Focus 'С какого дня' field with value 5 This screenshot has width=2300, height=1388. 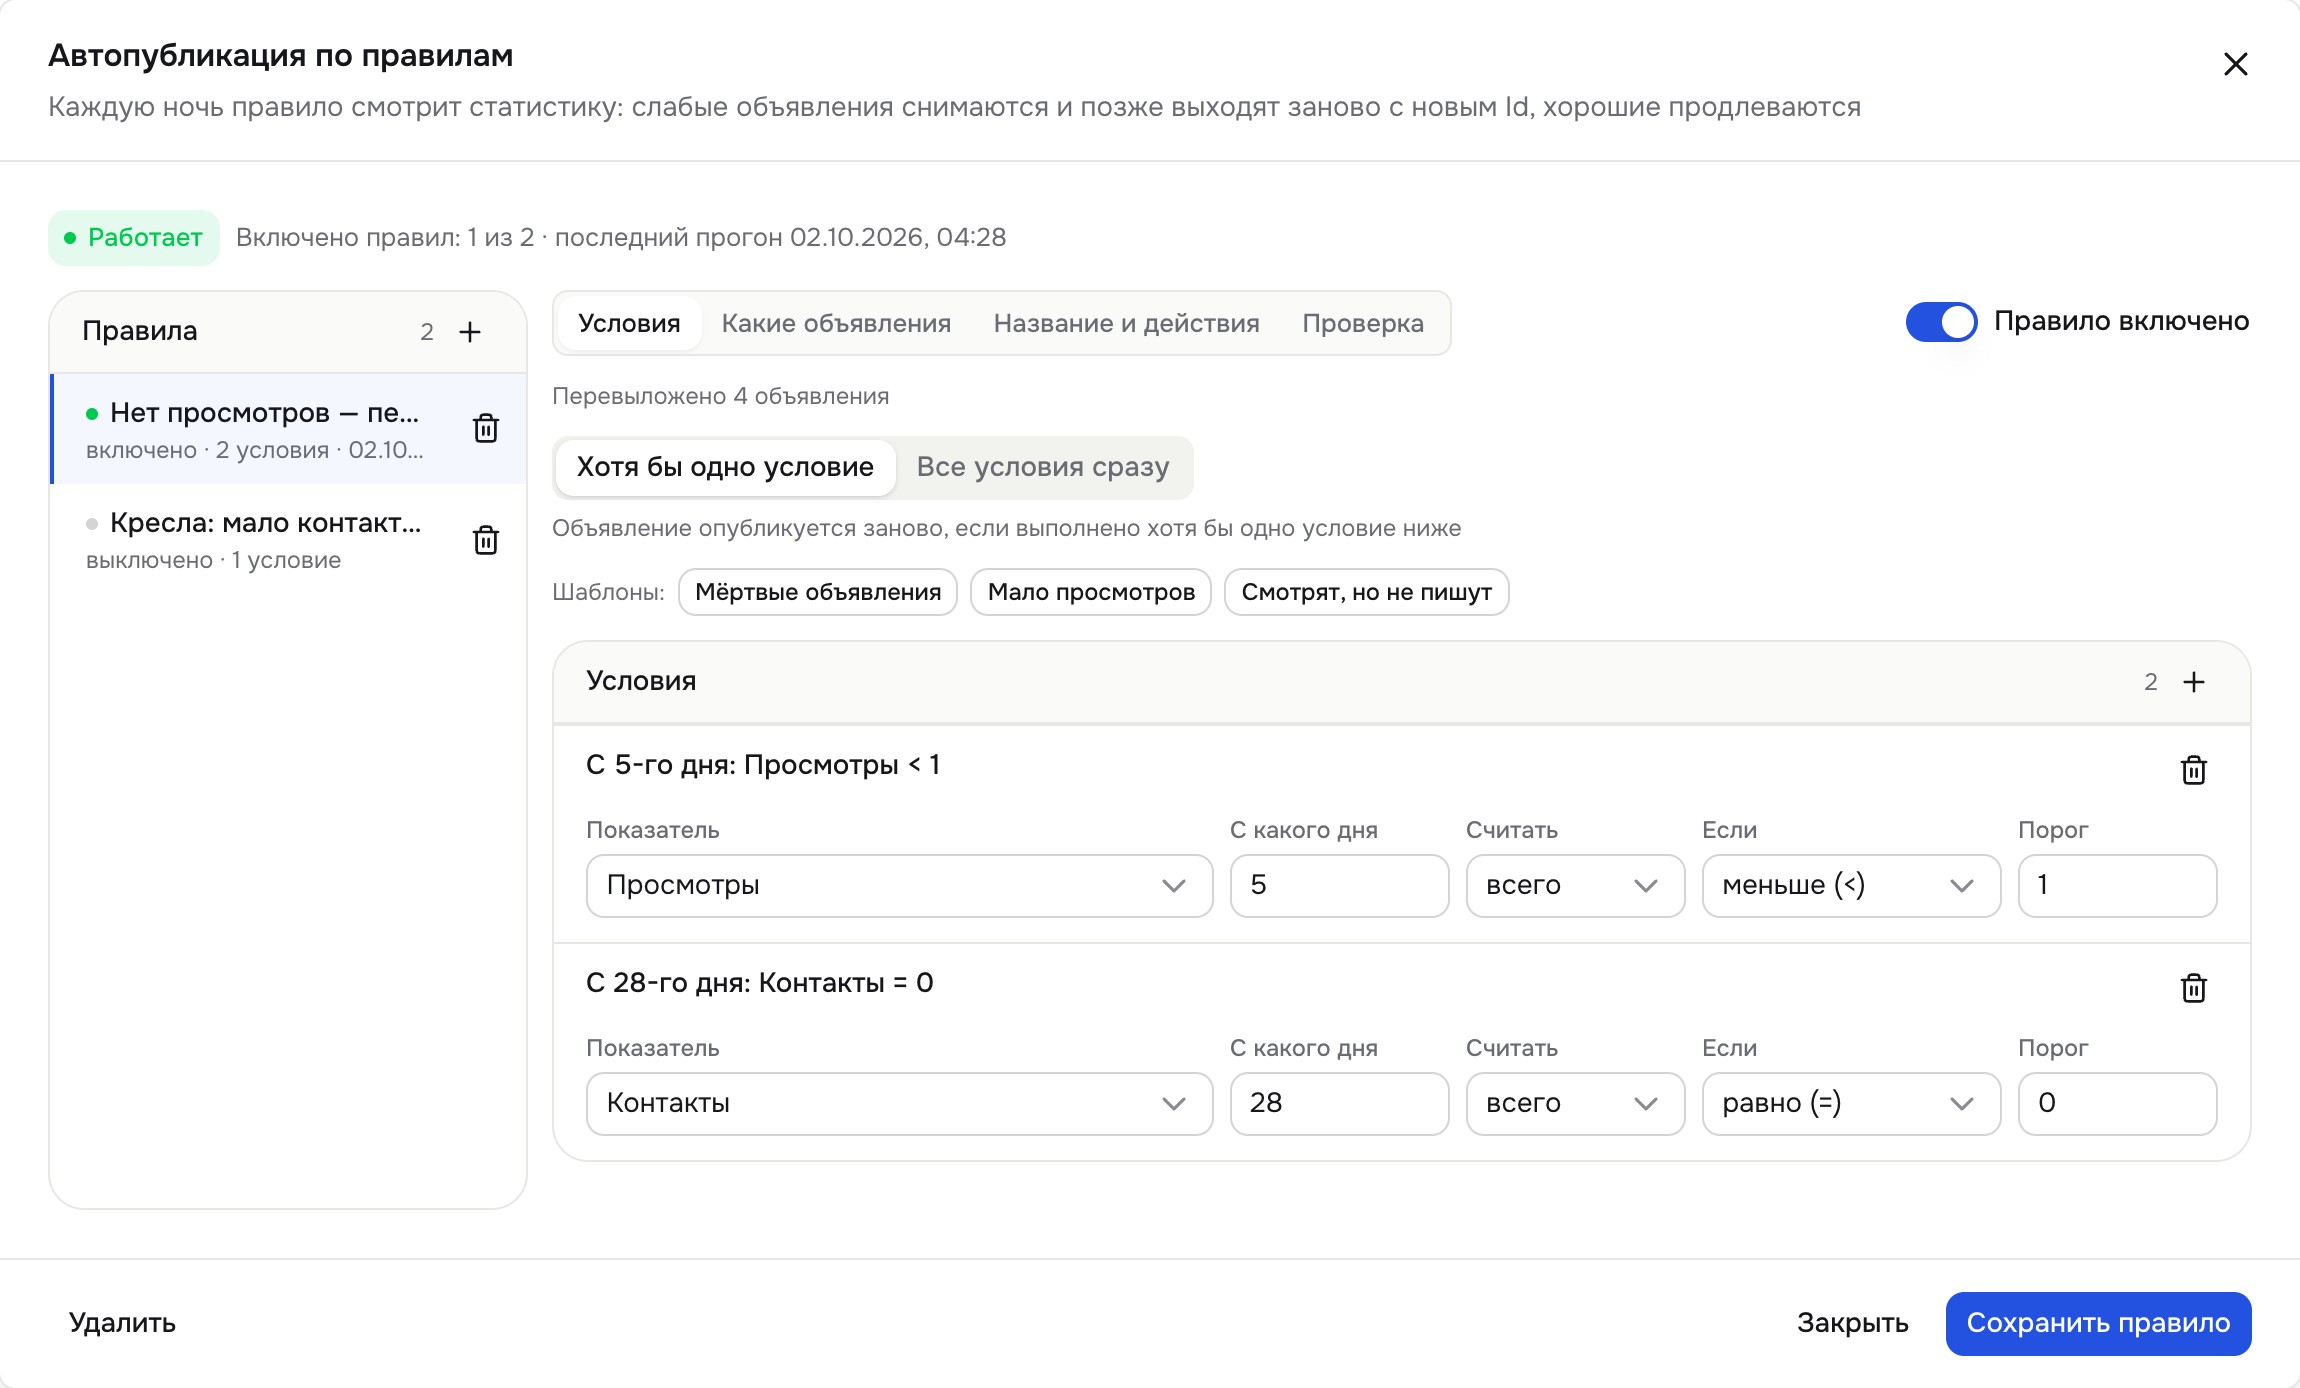point(1339,886)
